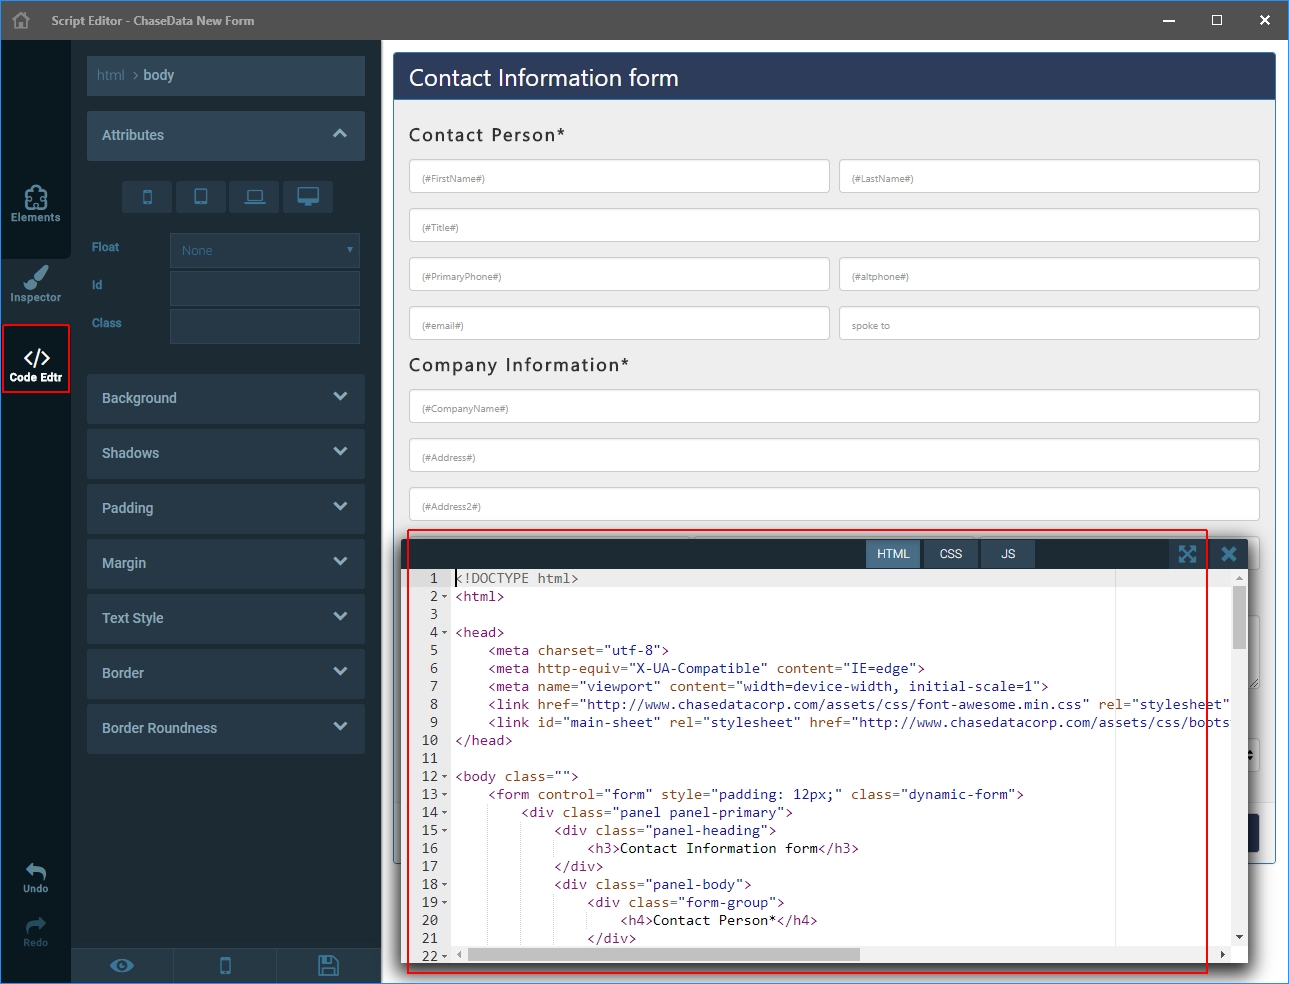
Task: Click the FirstName field
Action: click(619, 177)
